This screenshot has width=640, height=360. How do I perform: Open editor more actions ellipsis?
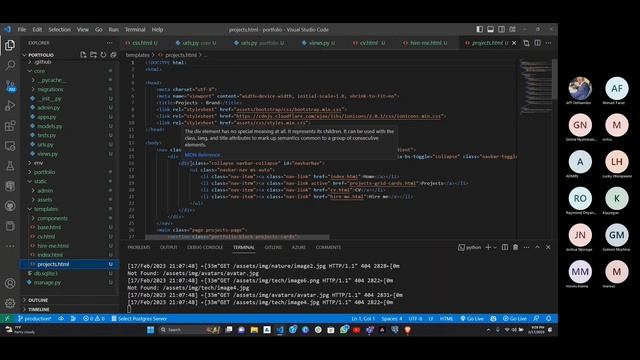[548, 43]
